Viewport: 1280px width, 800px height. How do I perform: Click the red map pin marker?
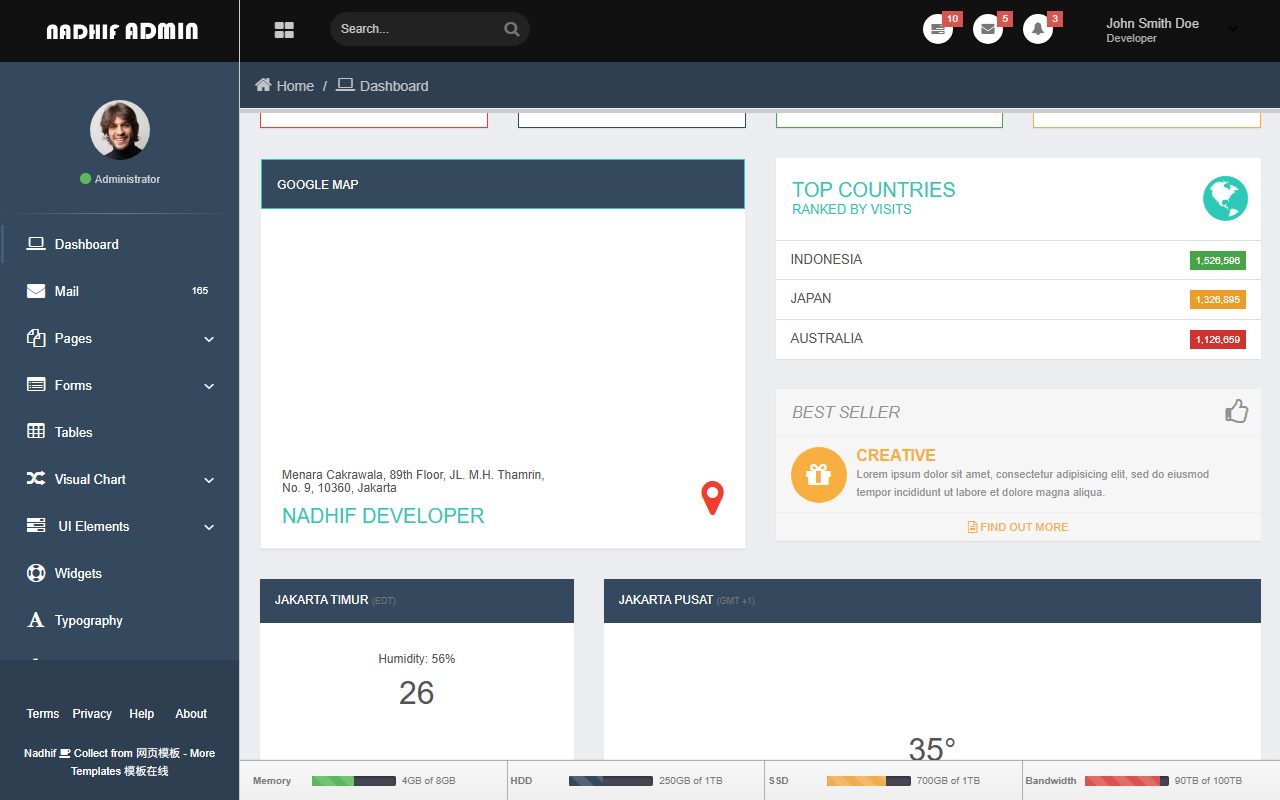pyautogui.click(x=712, y=498)
